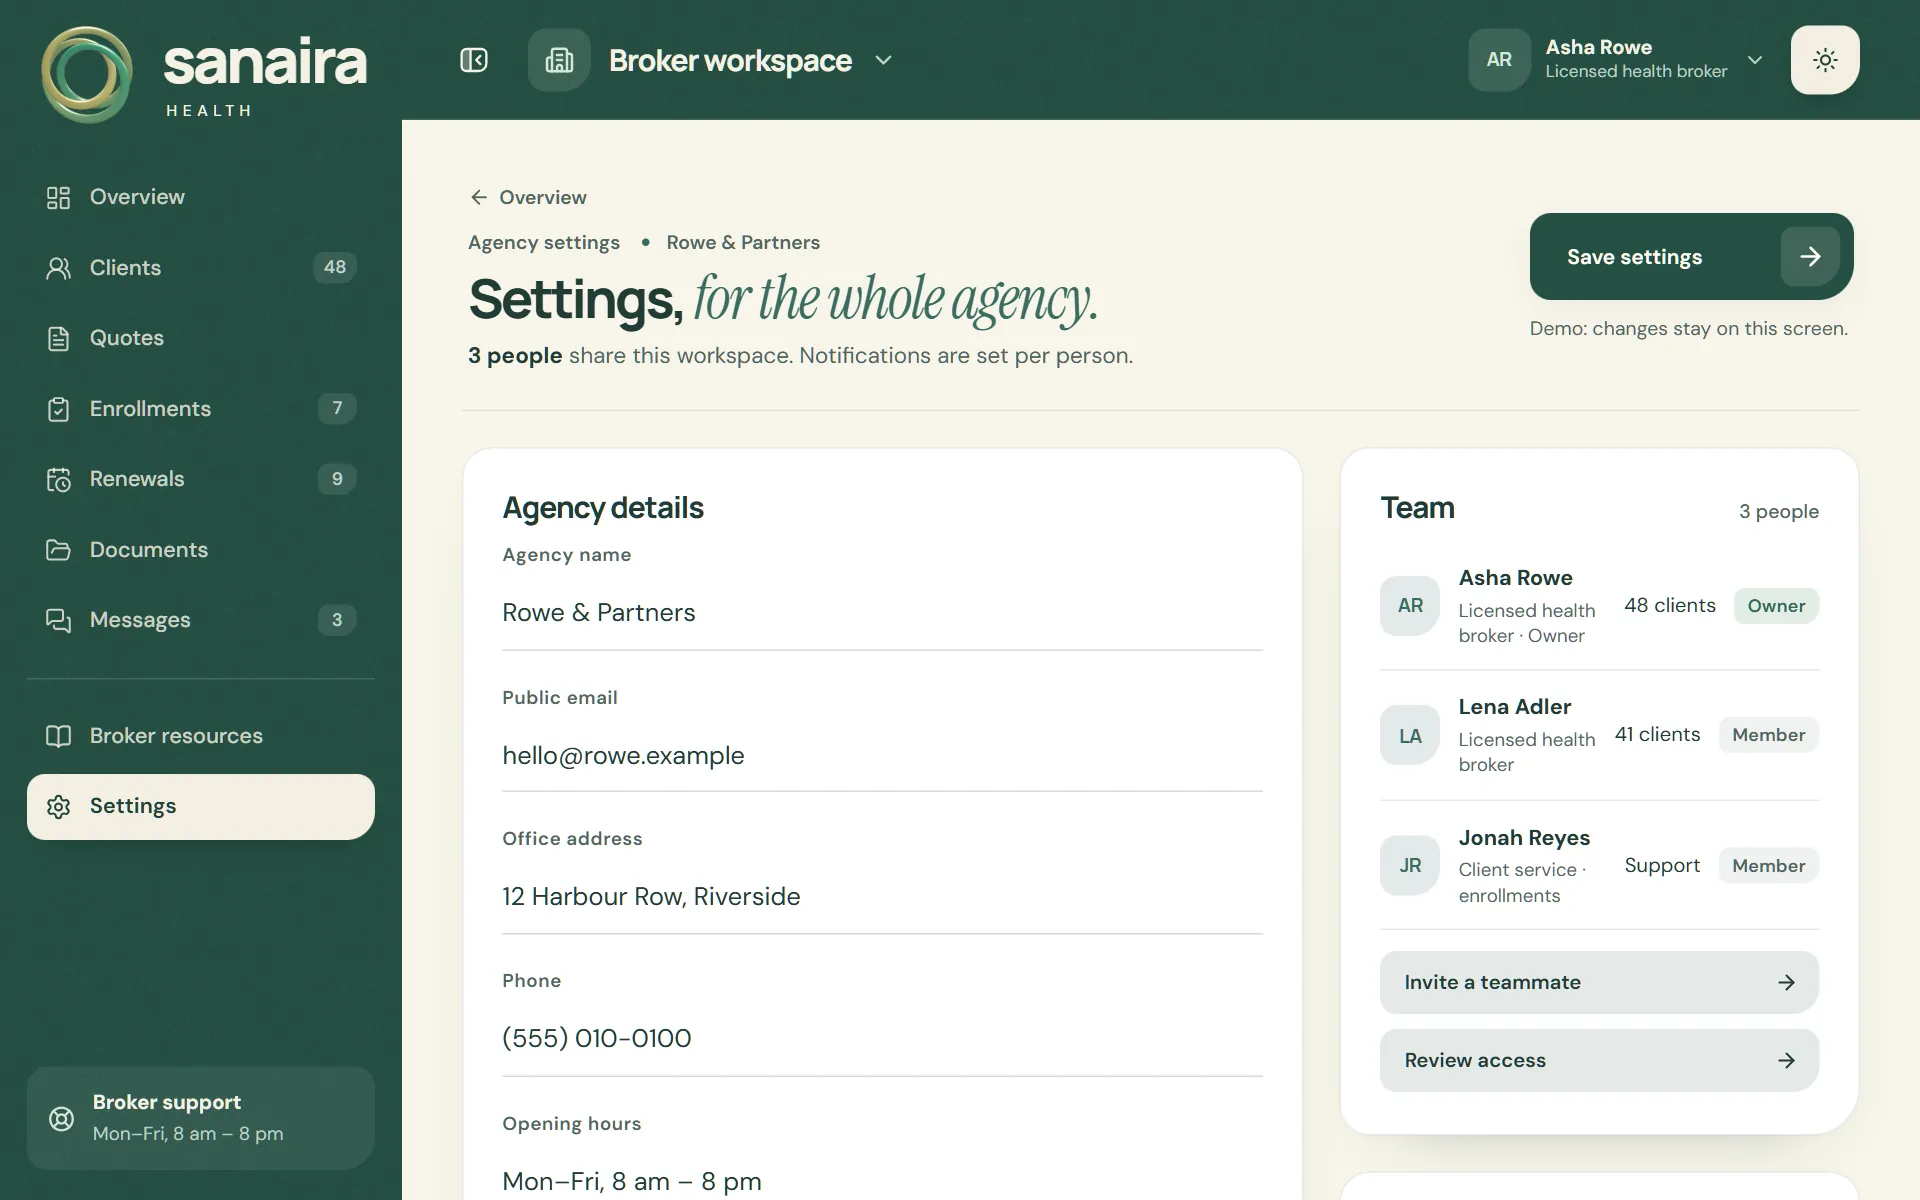Click the JR avatar for Jonah Reyes
This screenshot has height=1200, width=1920.
coord(1410,865)
